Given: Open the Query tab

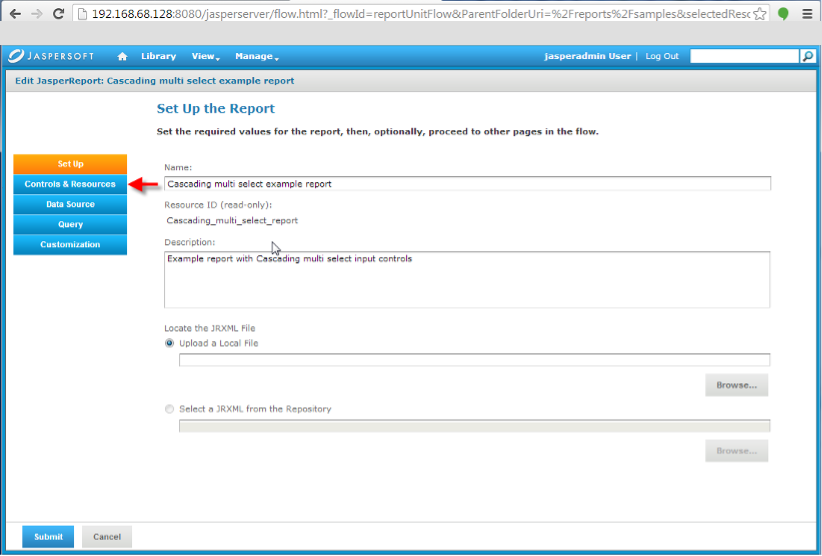Looking at the screenshot, I should [70, 224].
